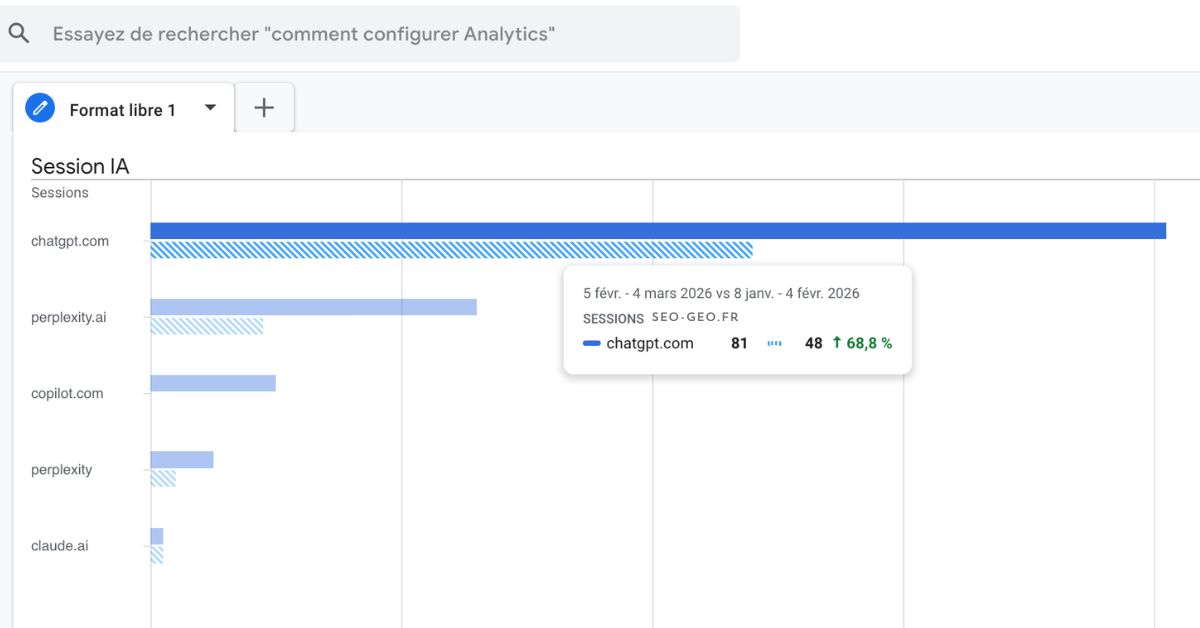Open the Format libre 1 tab
The width and height of the screenshot is (1200, 628).
point(123,110)
